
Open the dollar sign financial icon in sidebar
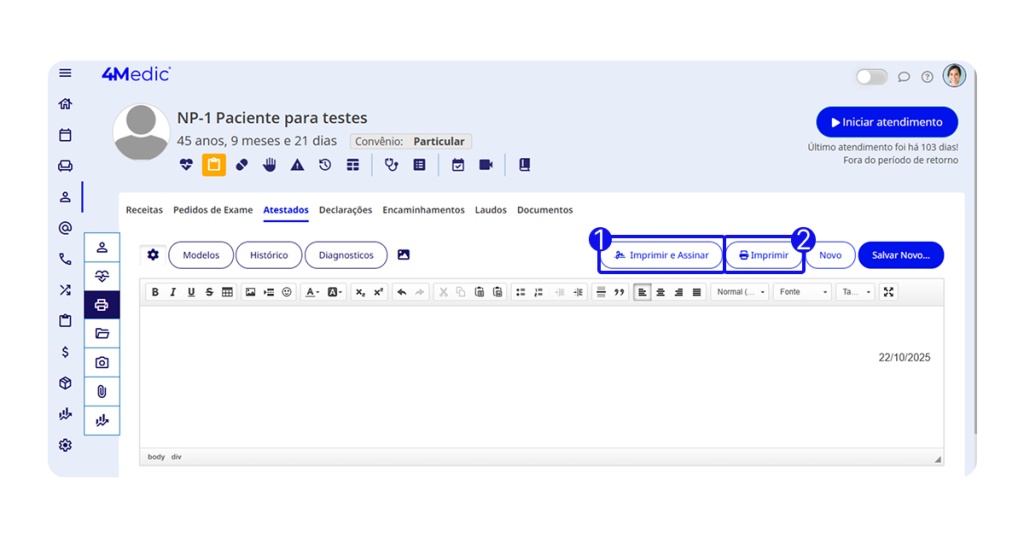(65, 352)
